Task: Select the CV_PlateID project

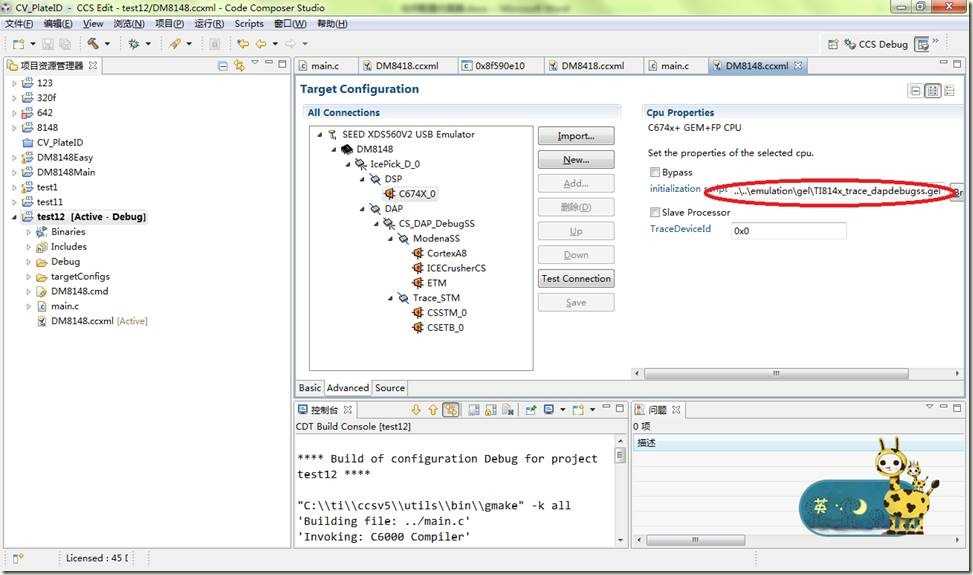Action: click(60, 143)
